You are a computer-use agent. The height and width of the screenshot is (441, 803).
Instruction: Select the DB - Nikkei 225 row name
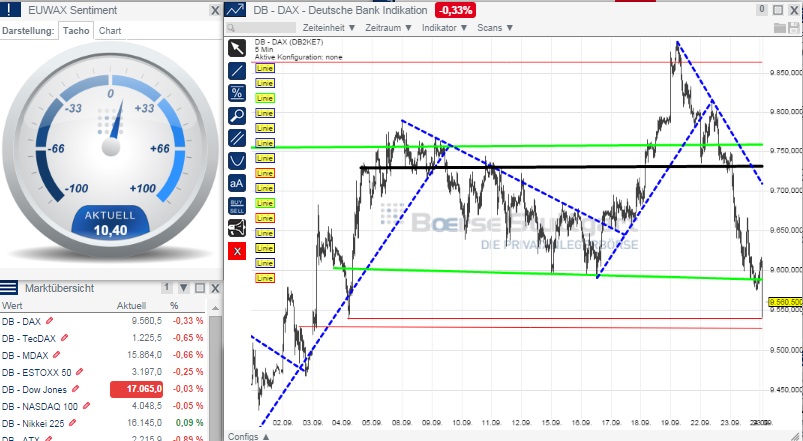pos(33,423)
